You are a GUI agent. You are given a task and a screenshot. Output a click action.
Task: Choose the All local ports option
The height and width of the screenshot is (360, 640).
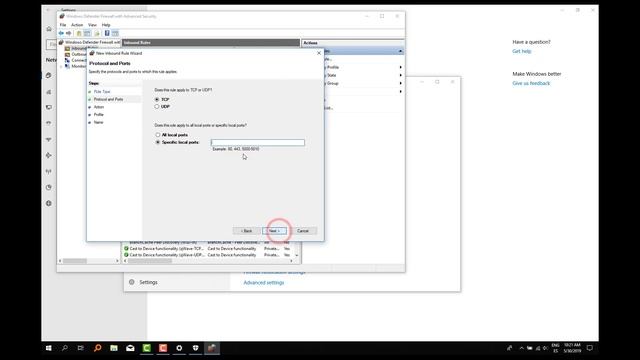[158, 135]
